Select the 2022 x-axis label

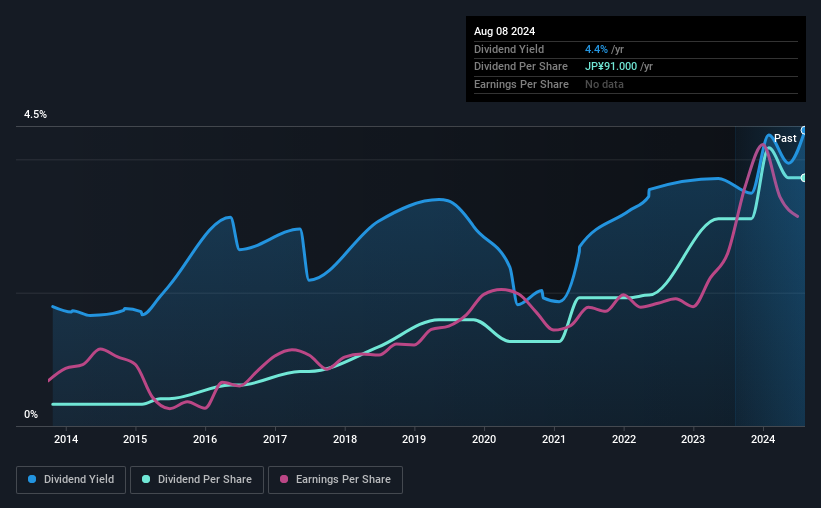tap(624, 439)
